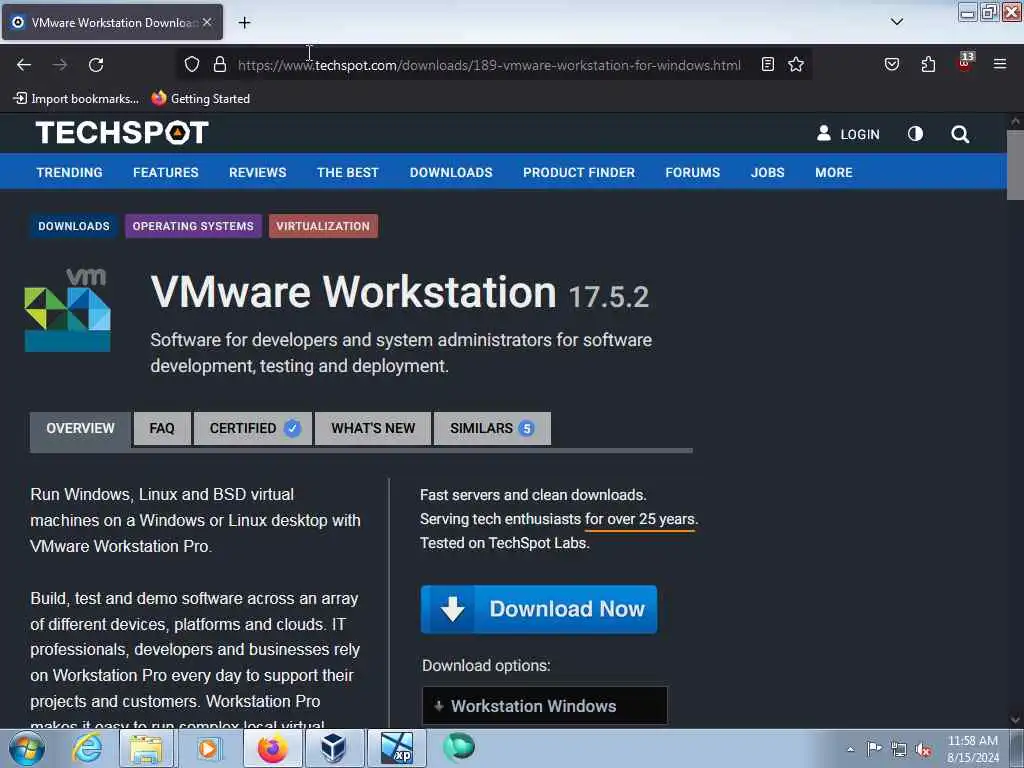
Task: Open the FEATURES menu item
Action: (166, 172)
